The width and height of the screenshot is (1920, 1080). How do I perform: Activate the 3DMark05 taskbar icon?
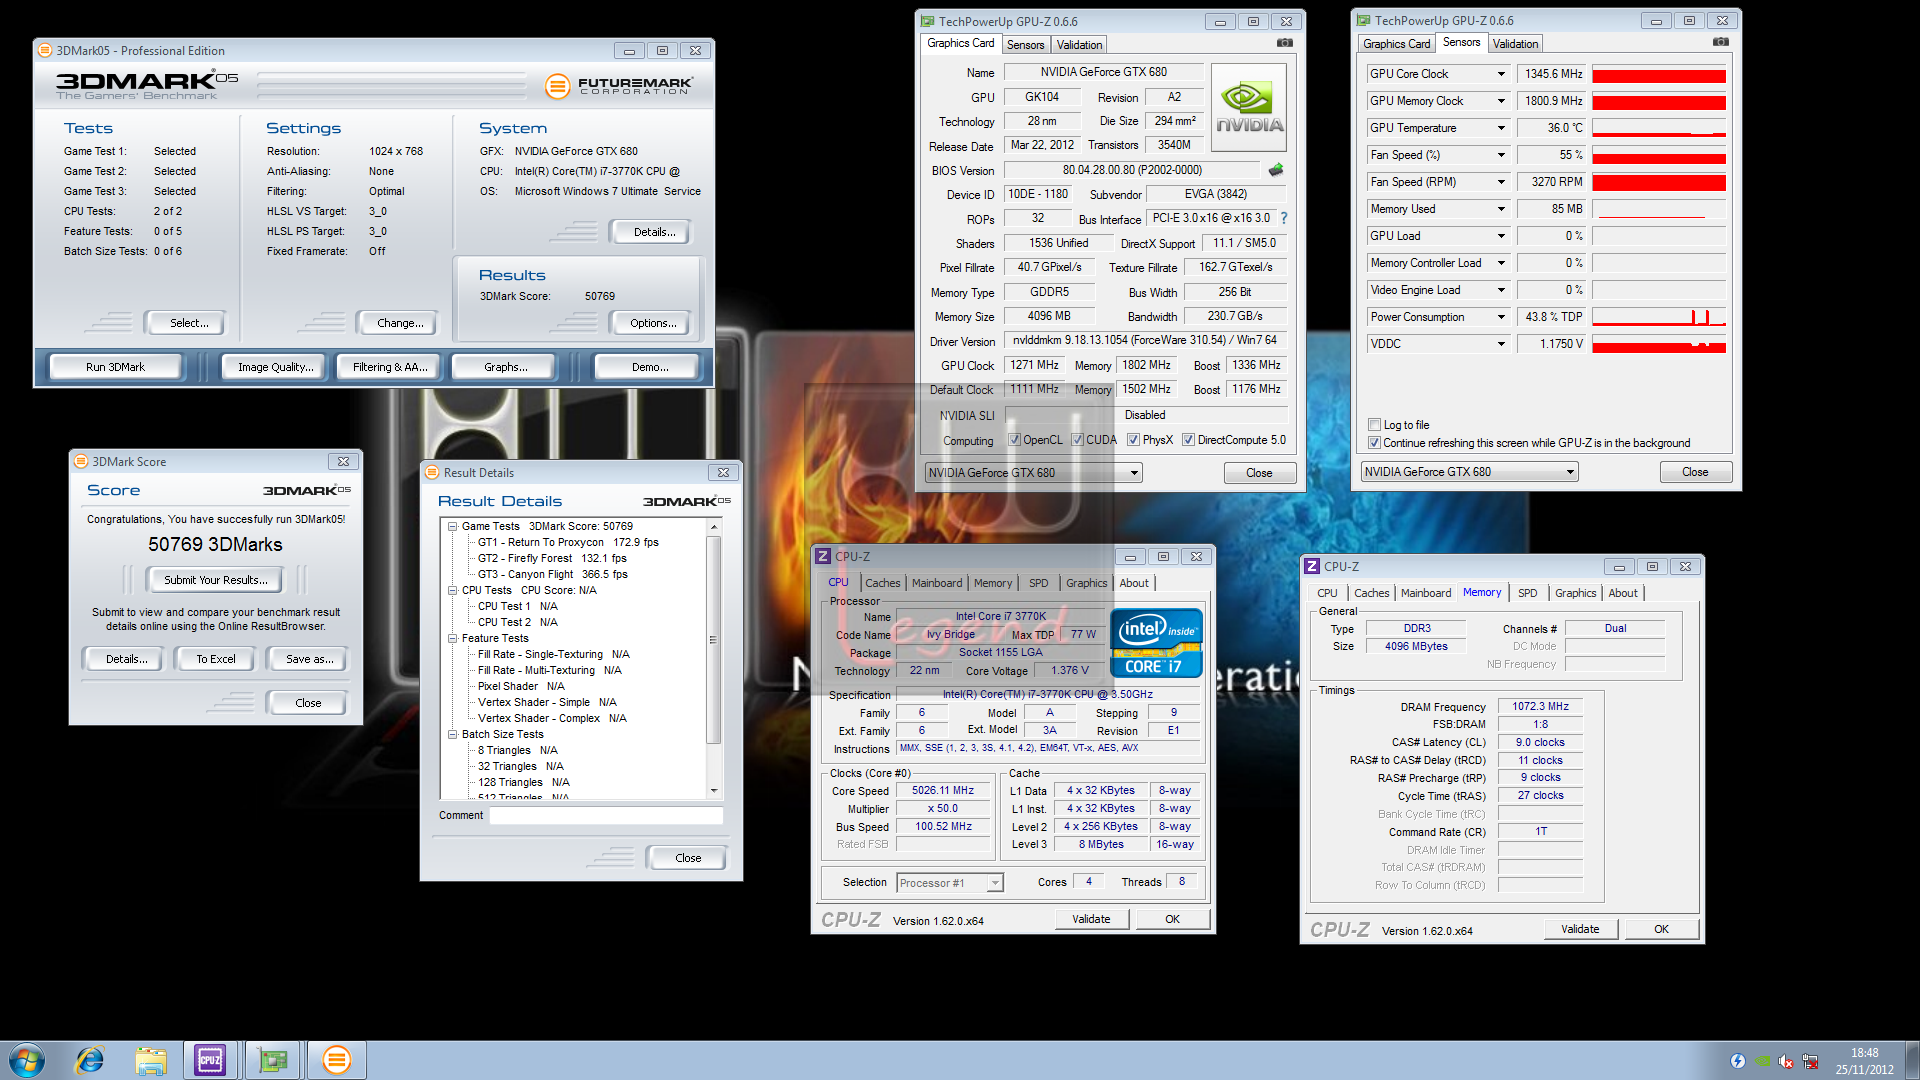[x=337, y=1060]
